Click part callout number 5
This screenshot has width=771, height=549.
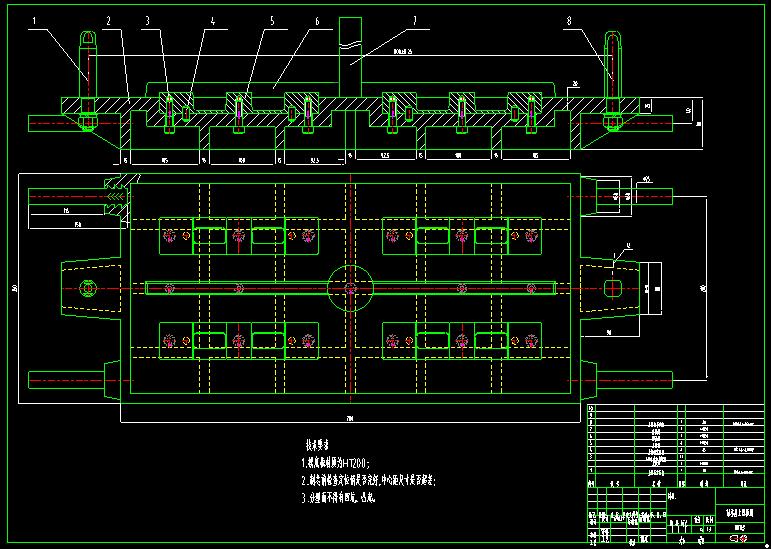[272, 21]
